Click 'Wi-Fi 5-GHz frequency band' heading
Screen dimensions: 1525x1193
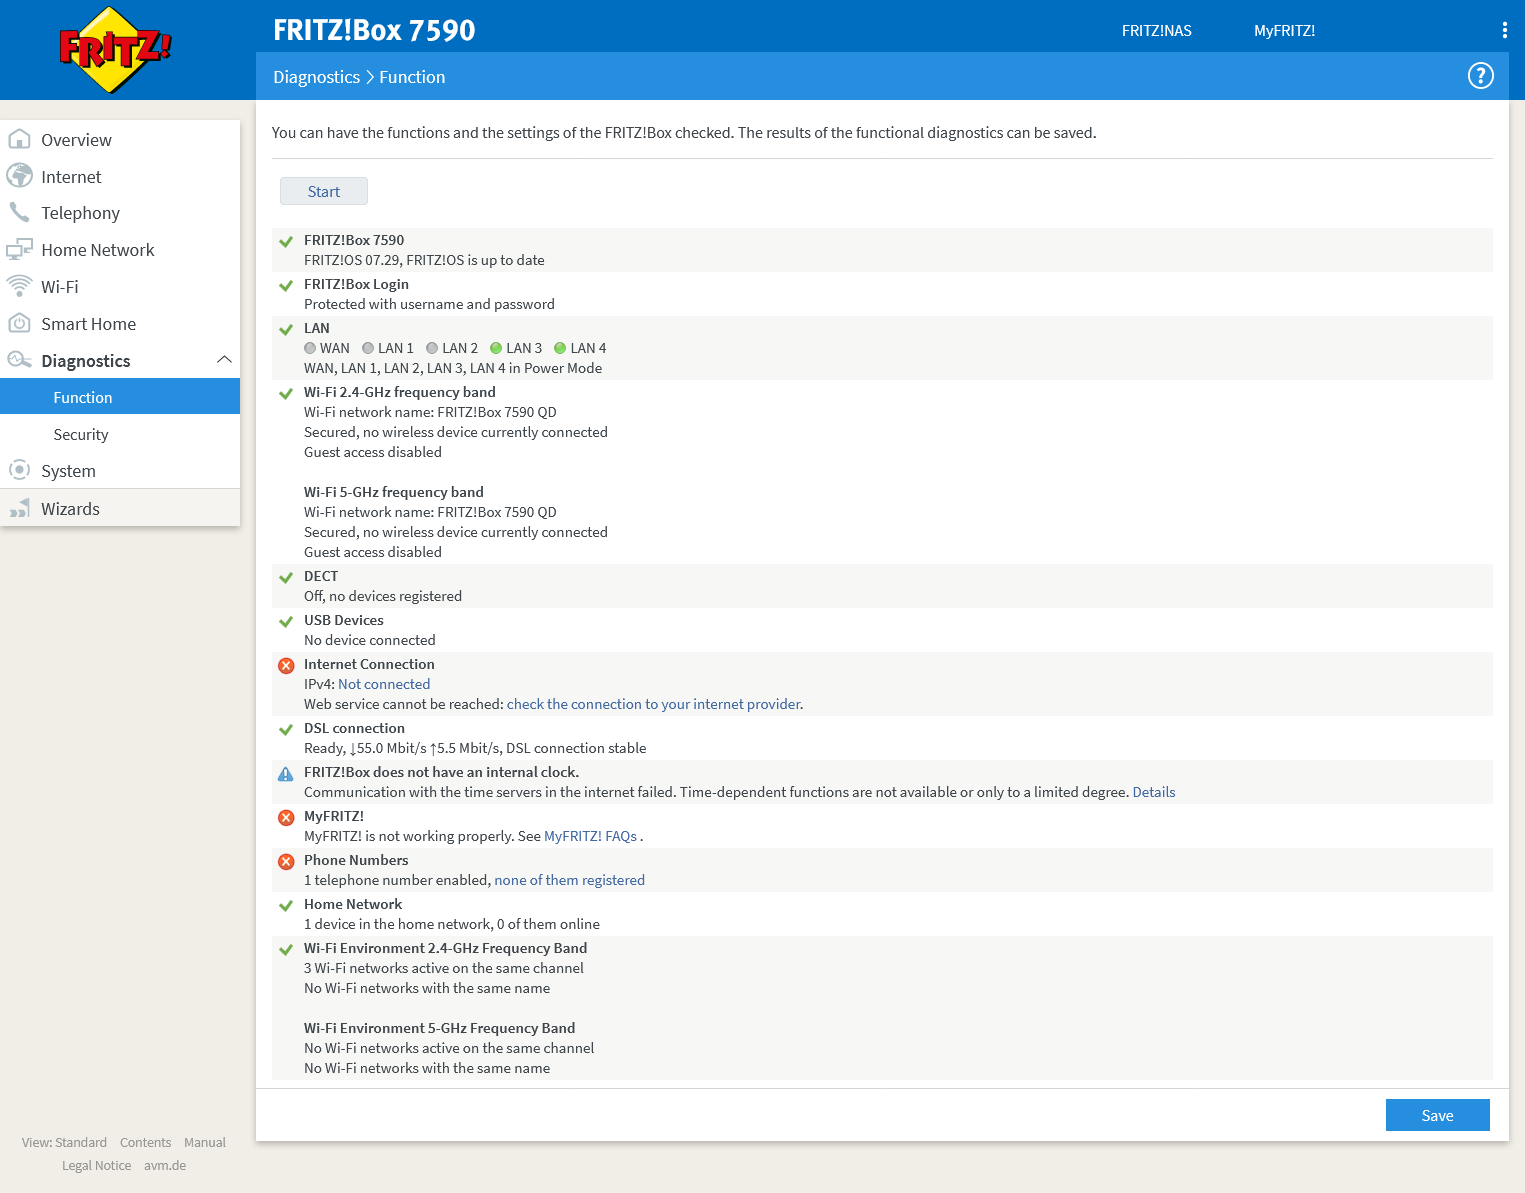(394, 492)
